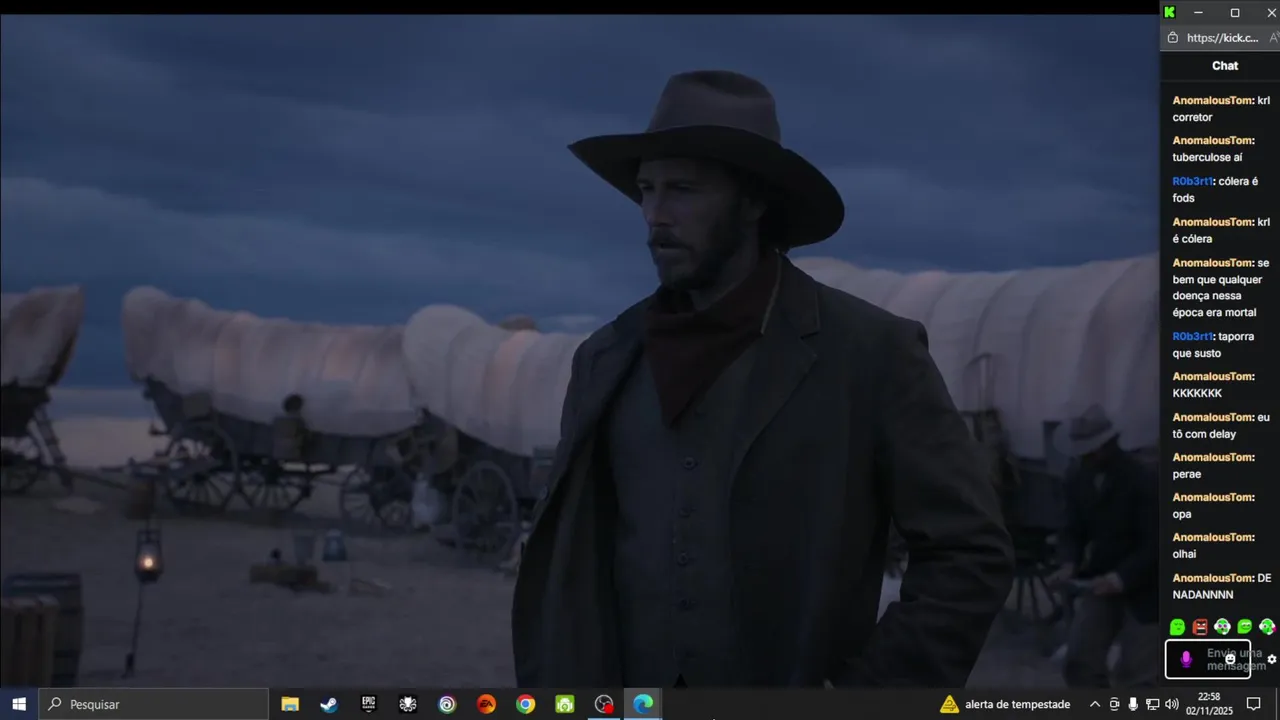
Task: Launch Steam from the taskbar
Action: (329, 704)
